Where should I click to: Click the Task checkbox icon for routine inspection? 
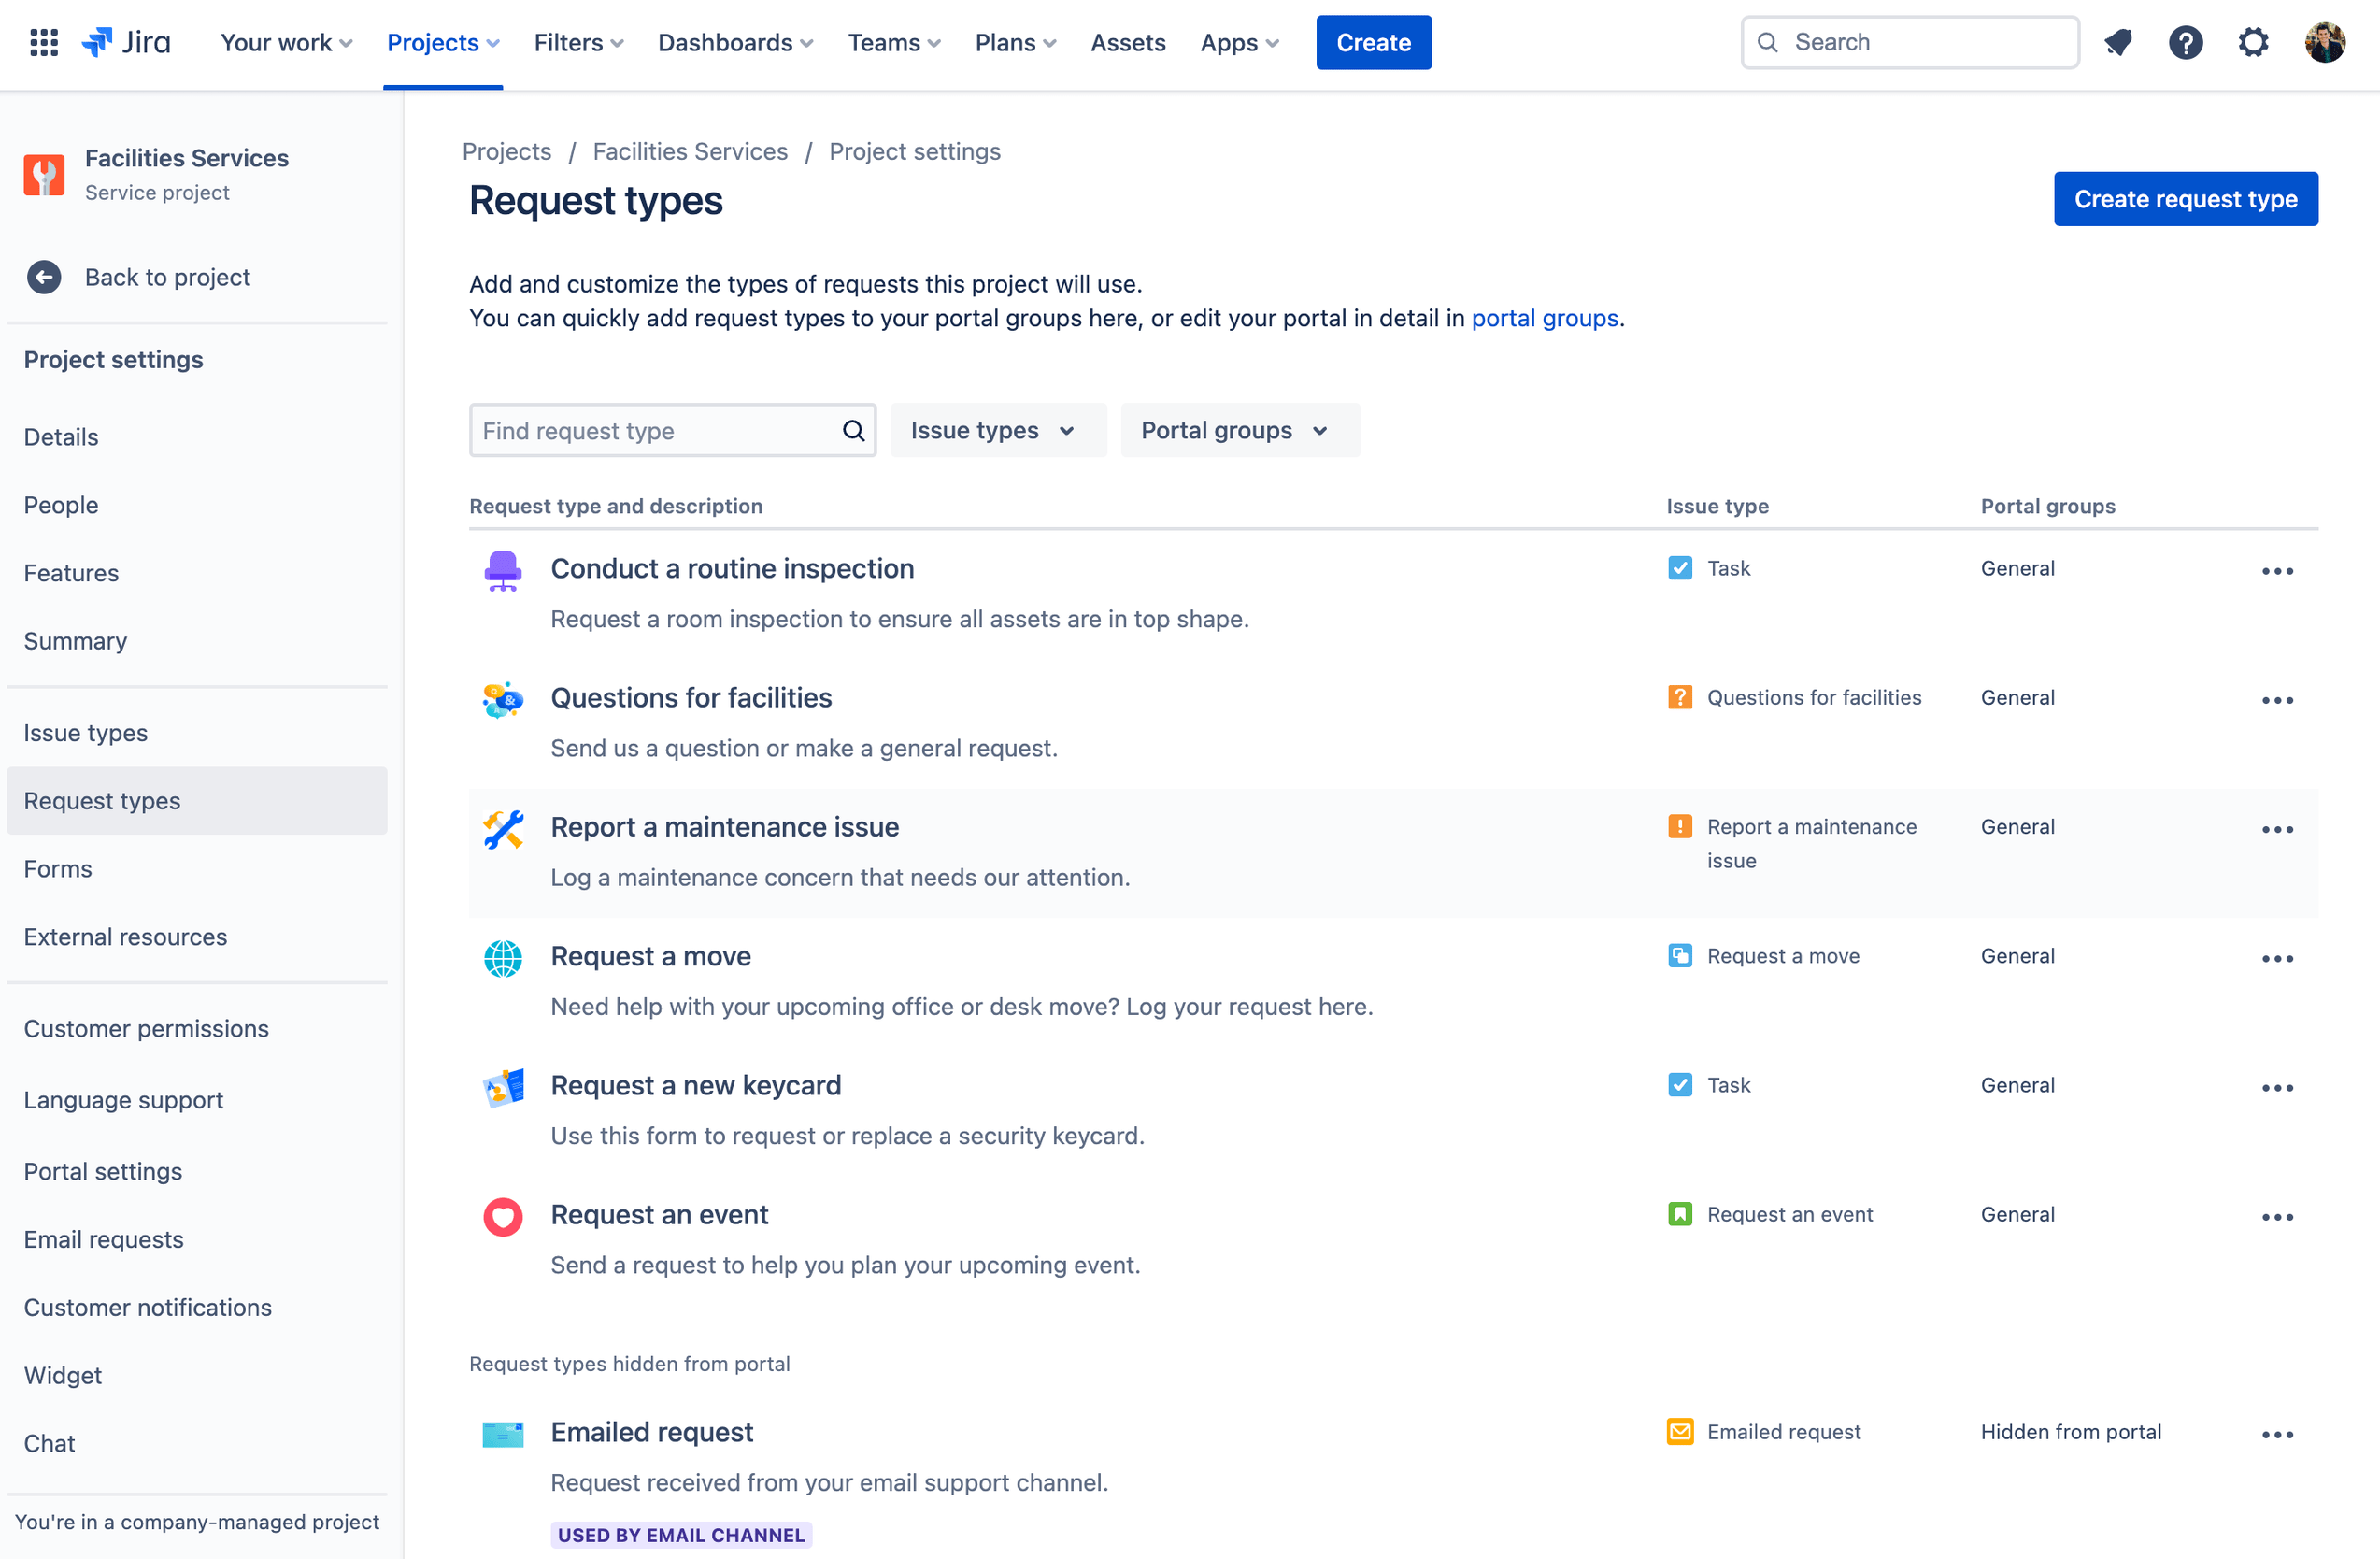click(1679, 567)
